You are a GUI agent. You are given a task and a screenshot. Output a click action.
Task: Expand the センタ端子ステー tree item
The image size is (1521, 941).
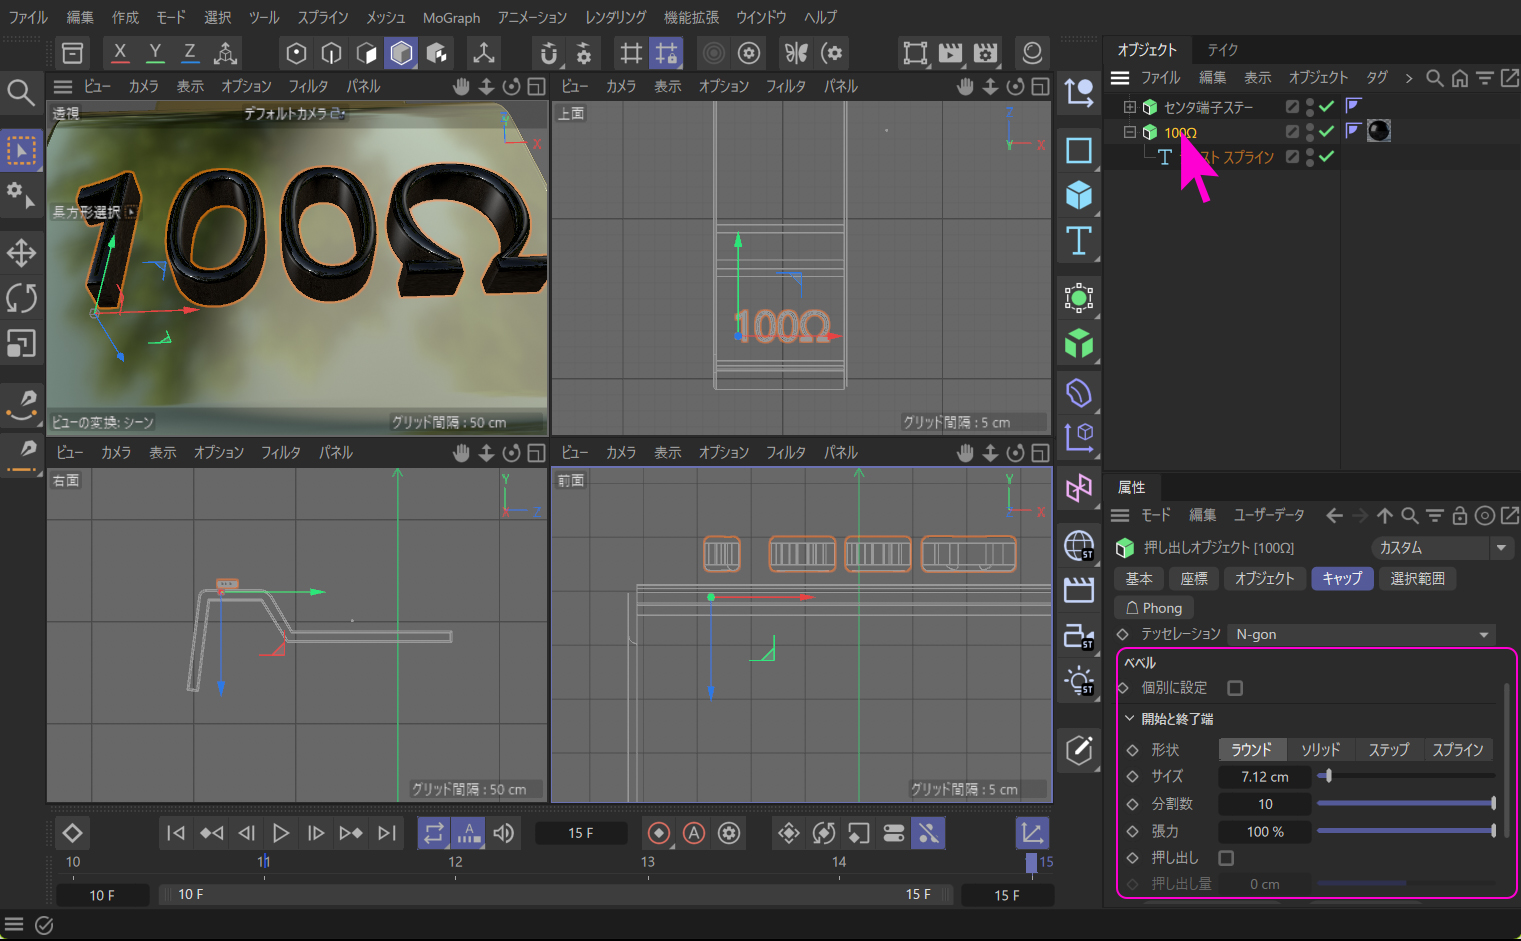[1129, 106]
